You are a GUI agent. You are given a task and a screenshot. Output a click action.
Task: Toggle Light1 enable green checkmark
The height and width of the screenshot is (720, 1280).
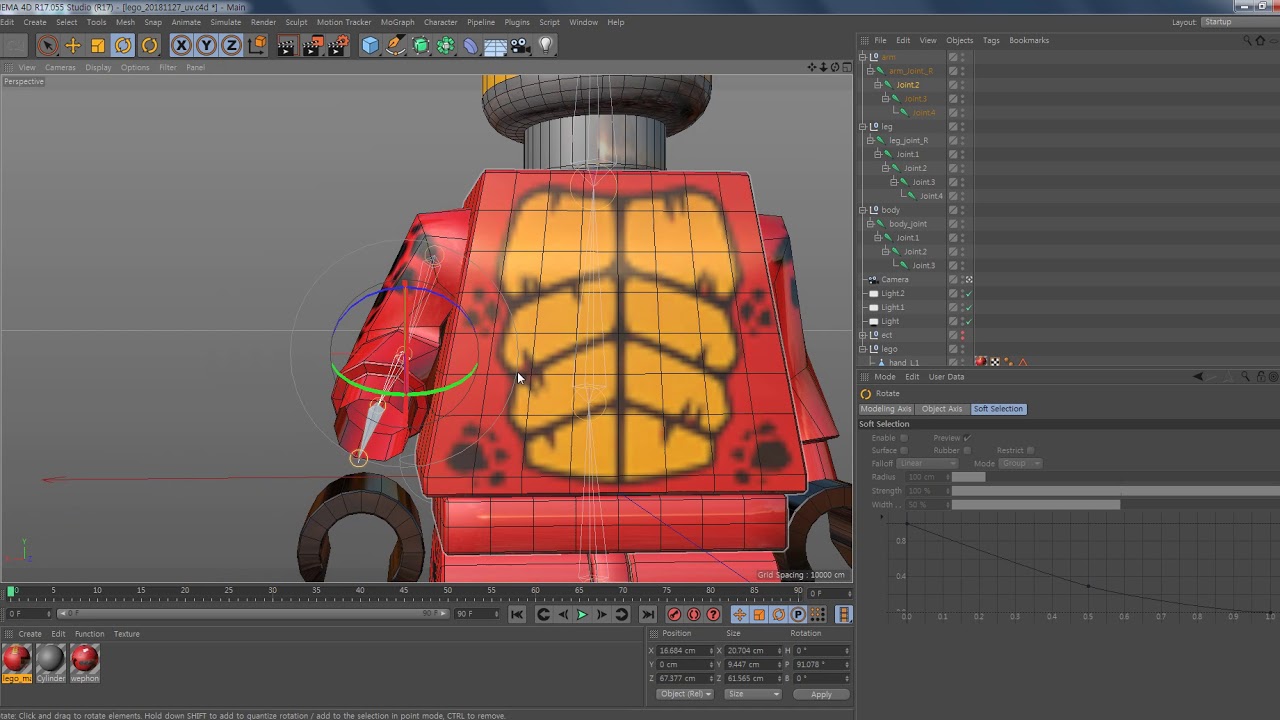coord(969,307)
